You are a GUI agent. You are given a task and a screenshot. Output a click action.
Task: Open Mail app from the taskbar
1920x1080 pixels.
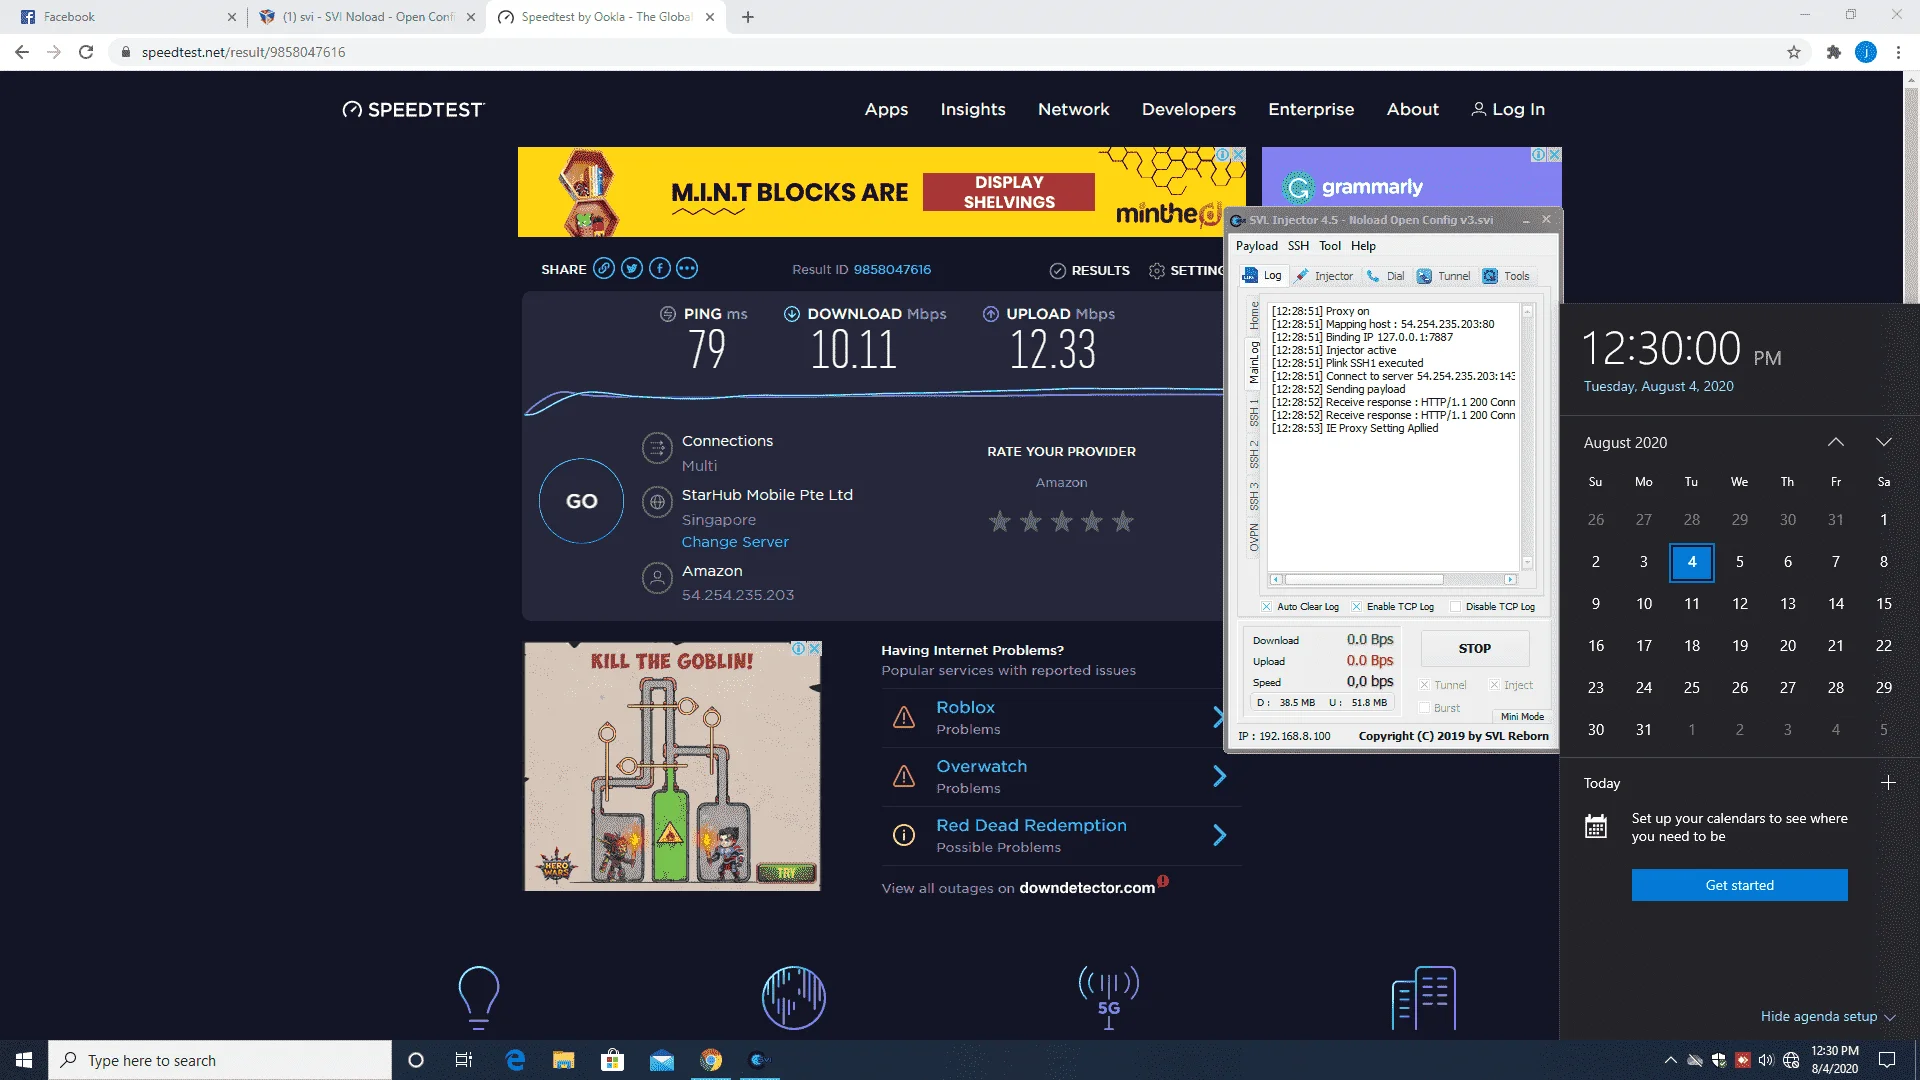click(662, 1060)
